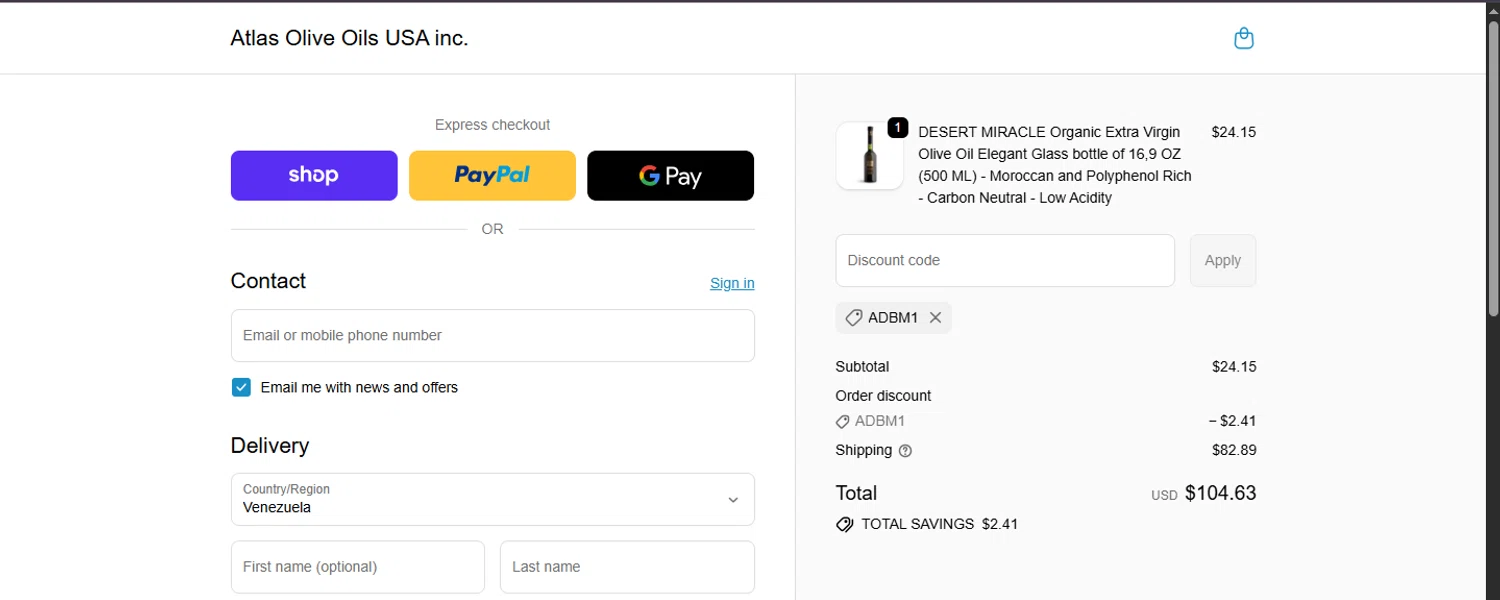Click the $104.63 total amount
Image resolution: width=1500 pixels, height=600 pixels.
click(1220, 493)
